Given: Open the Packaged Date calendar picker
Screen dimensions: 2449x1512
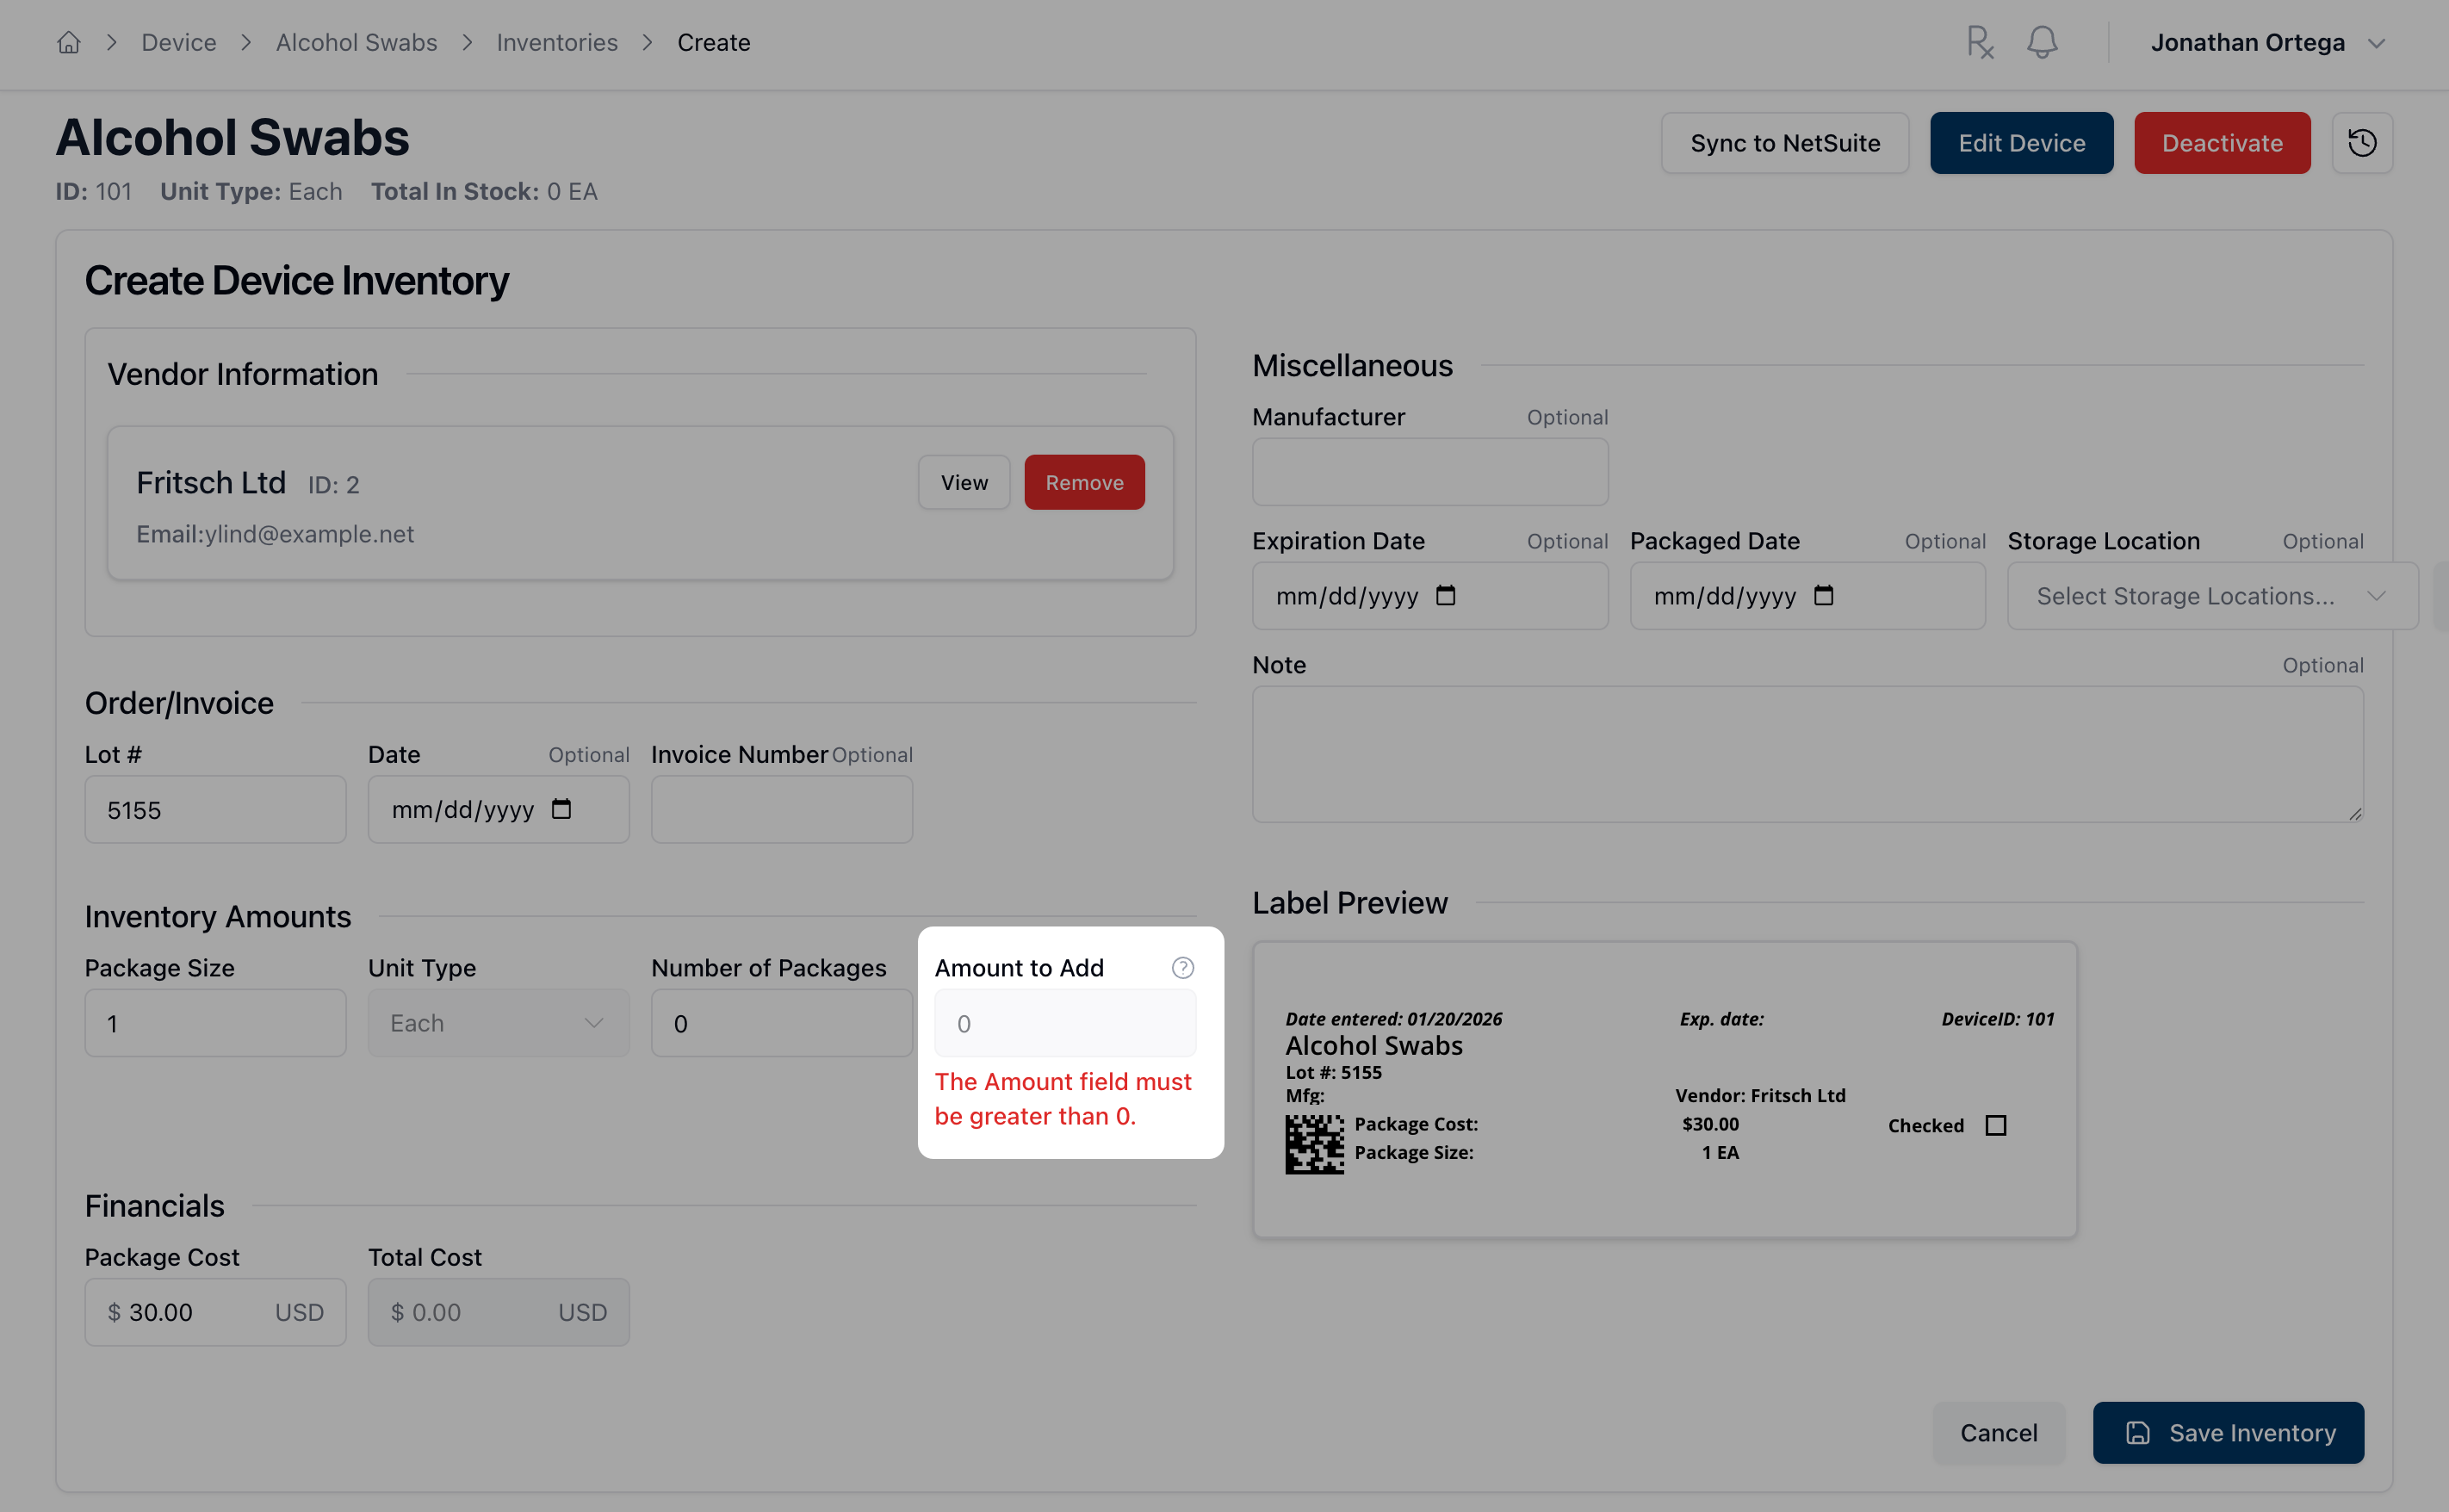Looking at the screenshot, I should click(x=1823, y=595).
